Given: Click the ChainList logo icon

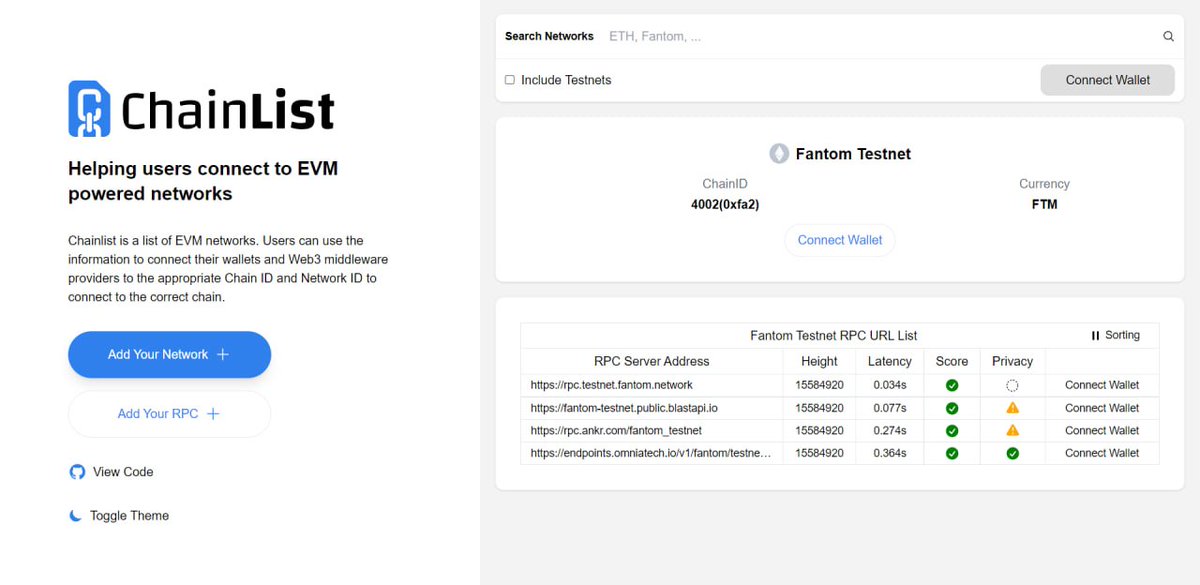Looking at the screenshot, I should [x=89, y=109].
